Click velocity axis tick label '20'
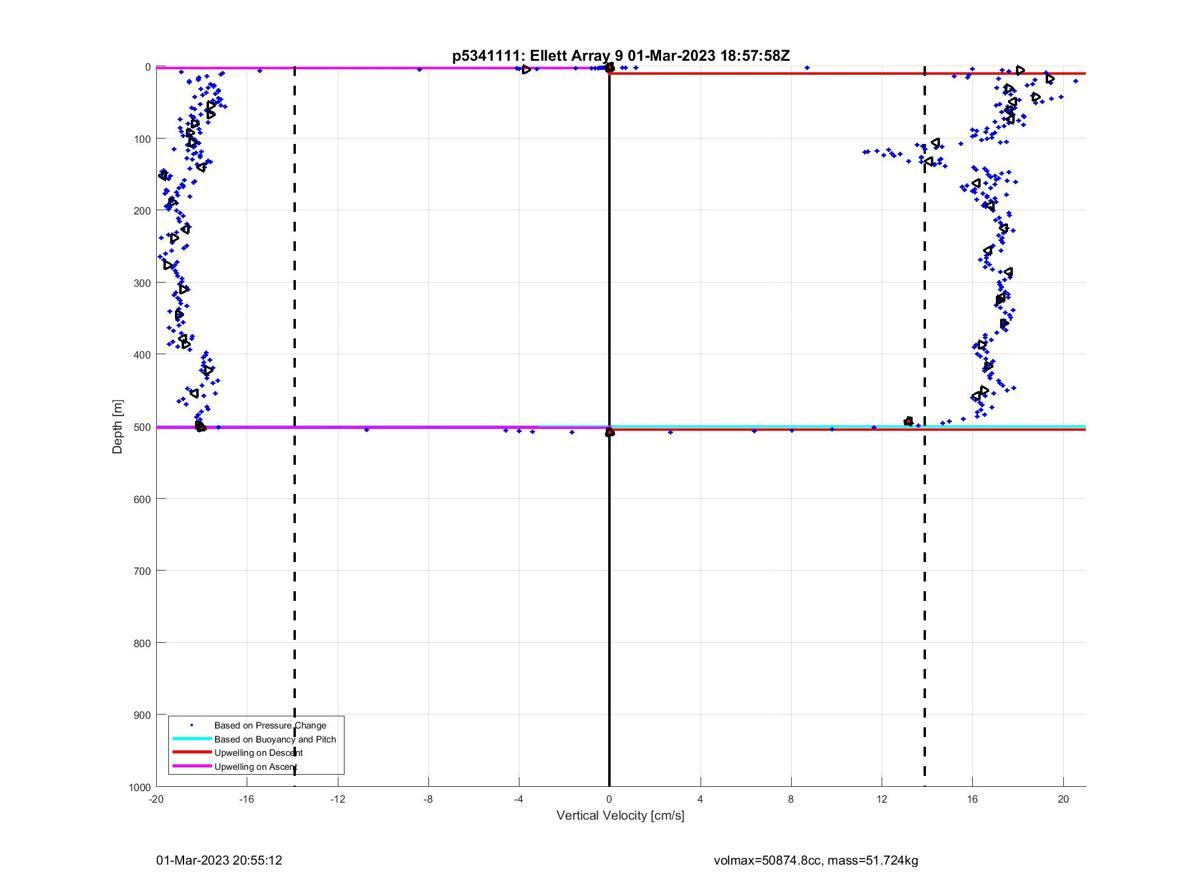Viewport: 1200px width, 885px height. 1064,799
